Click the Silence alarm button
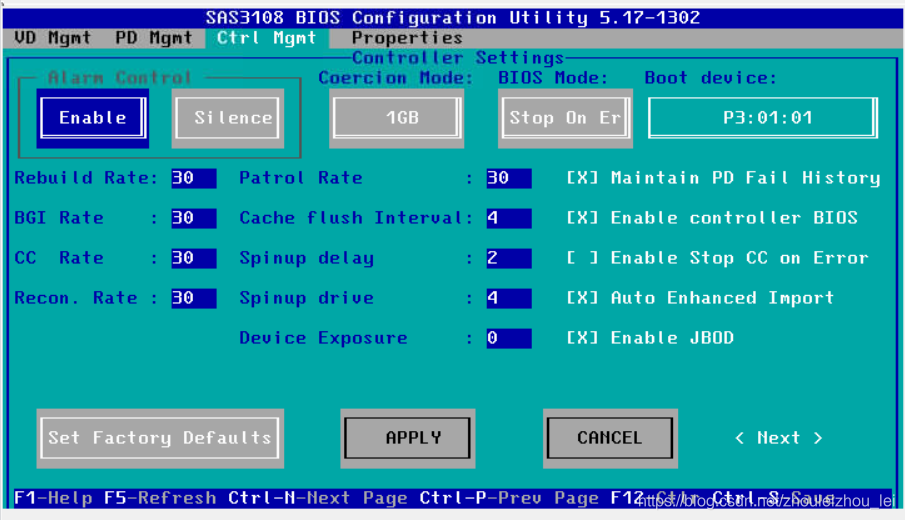 tap(228, 118)
